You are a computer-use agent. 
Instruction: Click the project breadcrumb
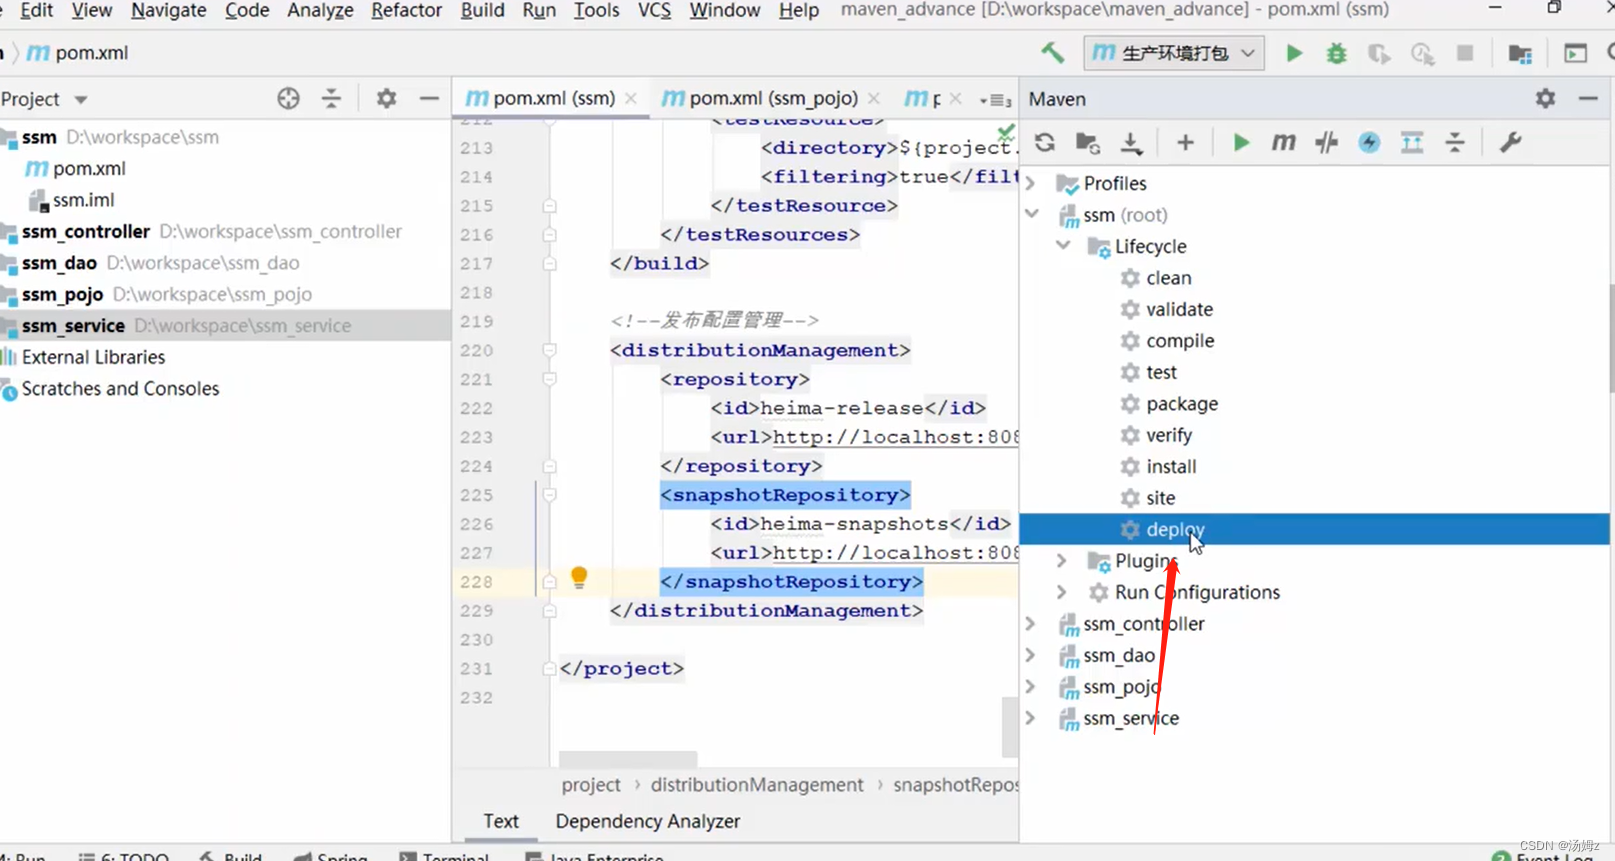coord(591,785)
